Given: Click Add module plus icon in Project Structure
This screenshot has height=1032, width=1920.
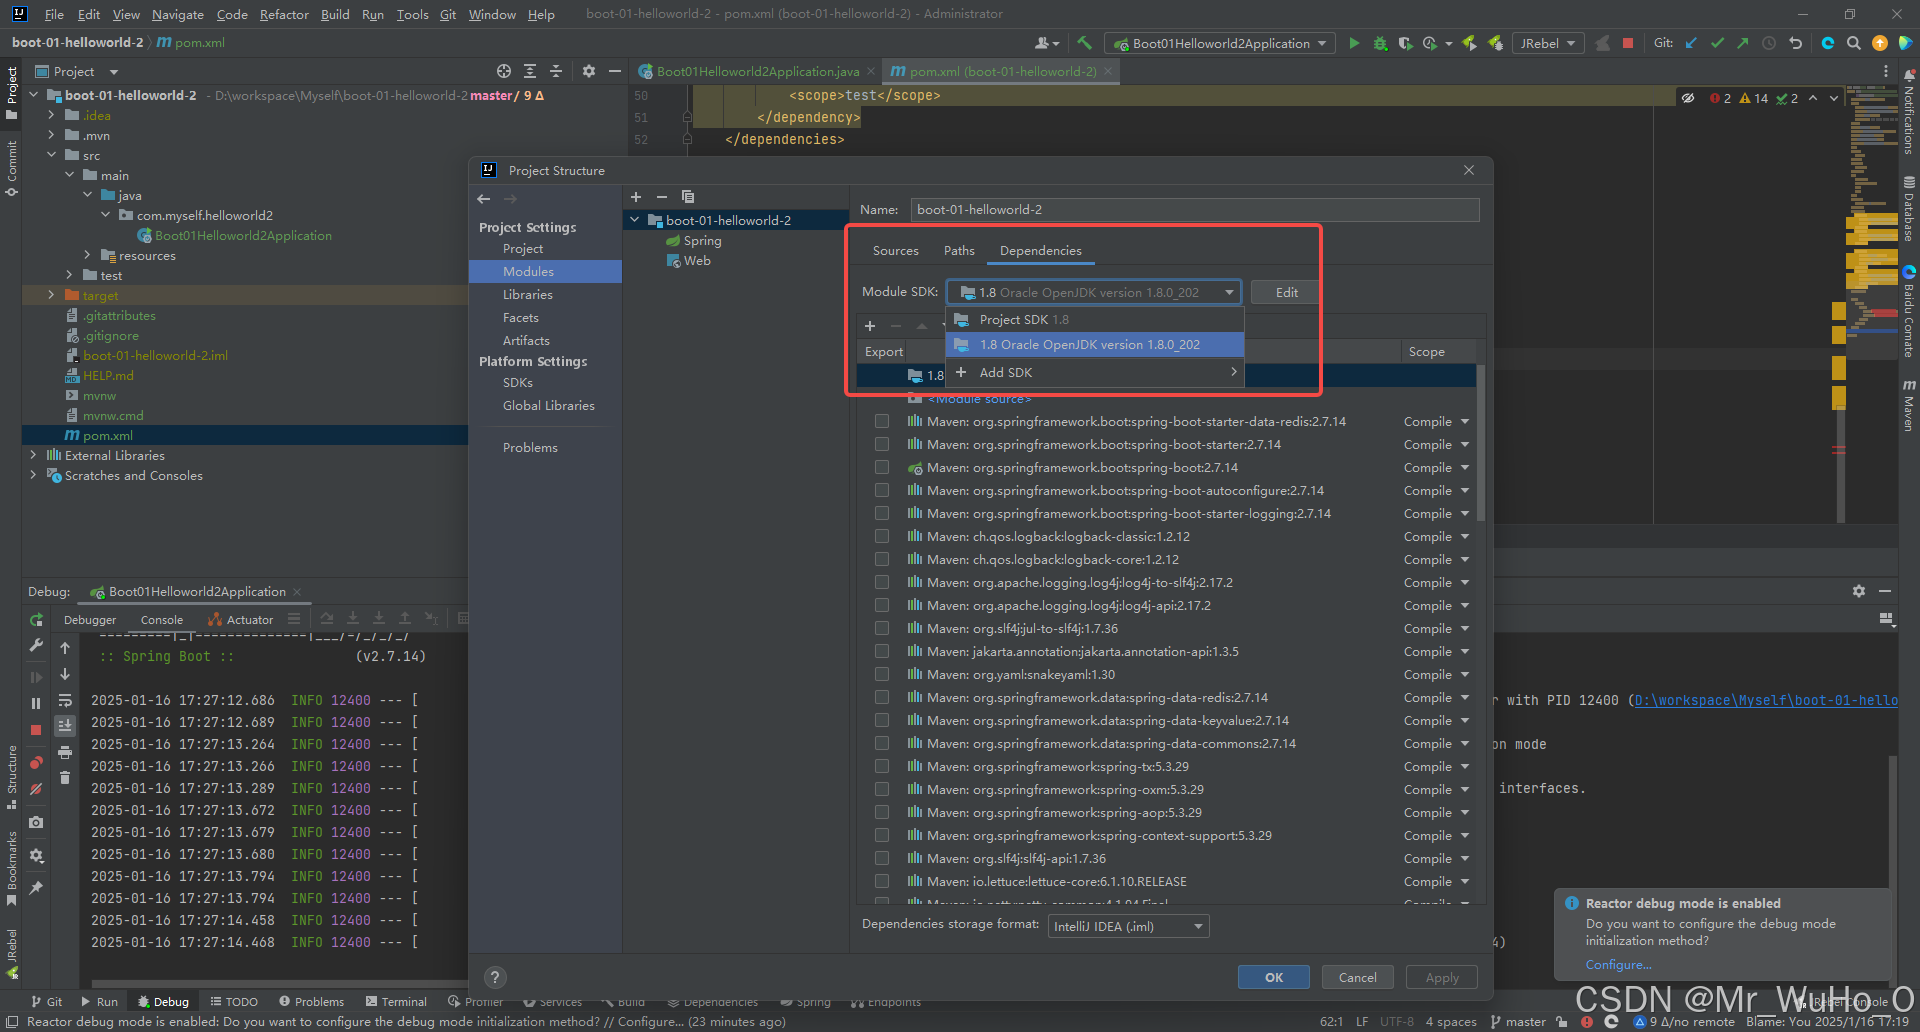Looking at the screenshot, I should tap(635, 196).
